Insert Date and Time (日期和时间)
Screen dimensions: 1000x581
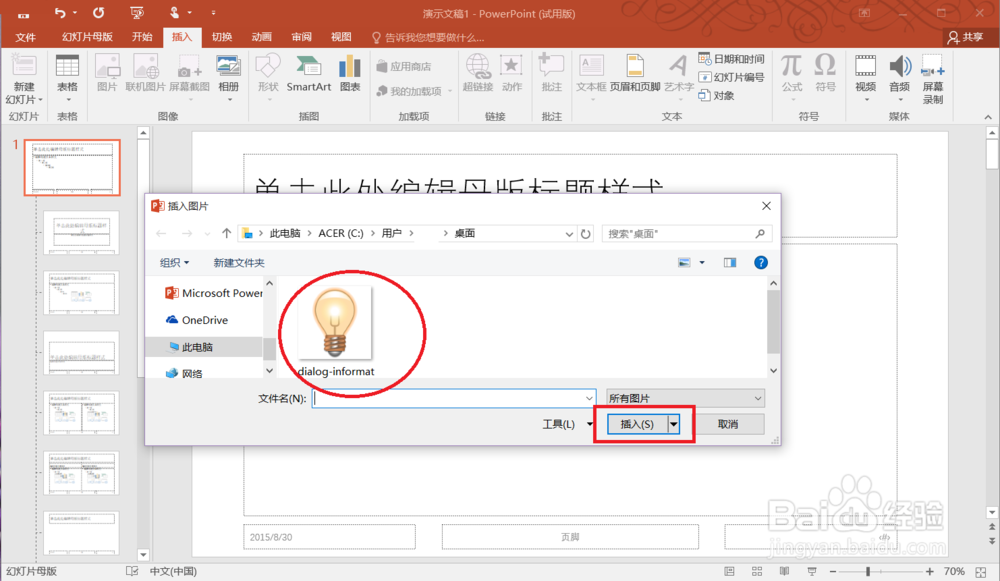pos(731,59)
